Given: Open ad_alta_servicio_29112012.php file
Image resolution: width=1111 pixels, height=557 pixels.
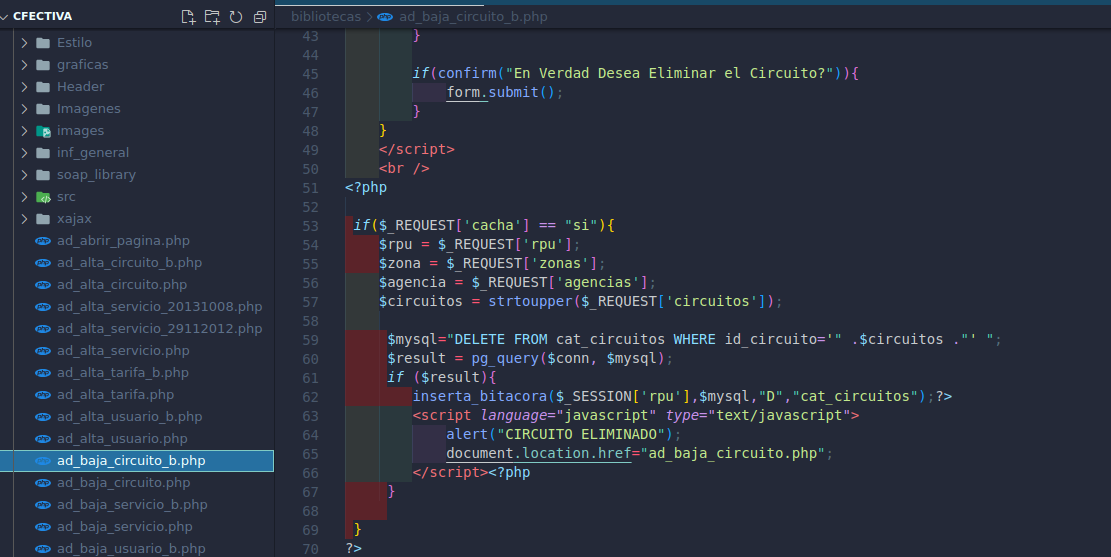Looking at the screenshot, I should point(137,328).
